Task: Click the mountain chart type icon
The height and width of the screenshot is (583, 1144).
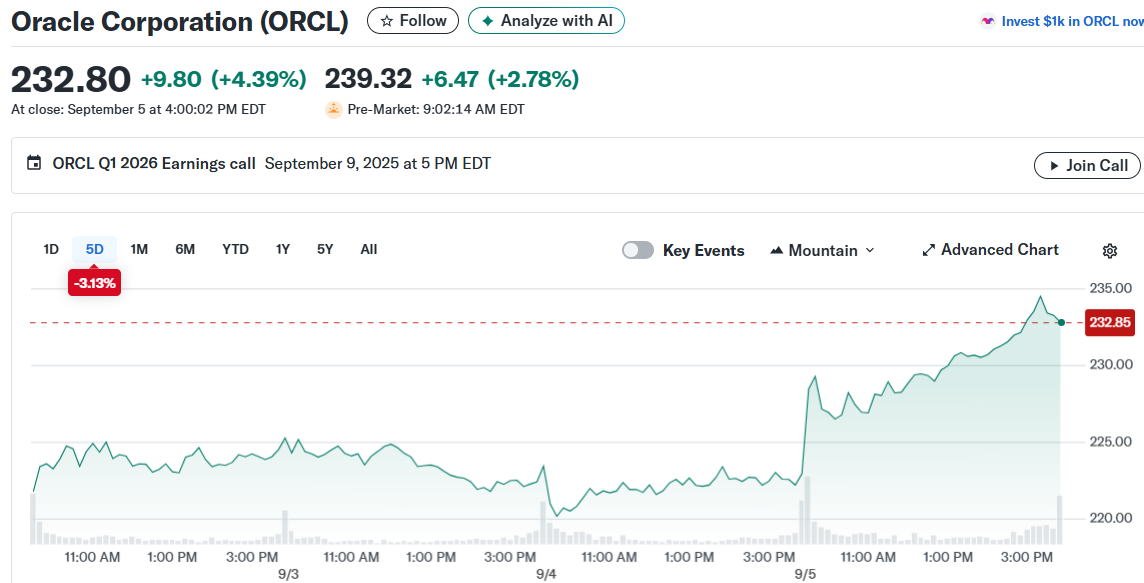Action: point(776,250)
